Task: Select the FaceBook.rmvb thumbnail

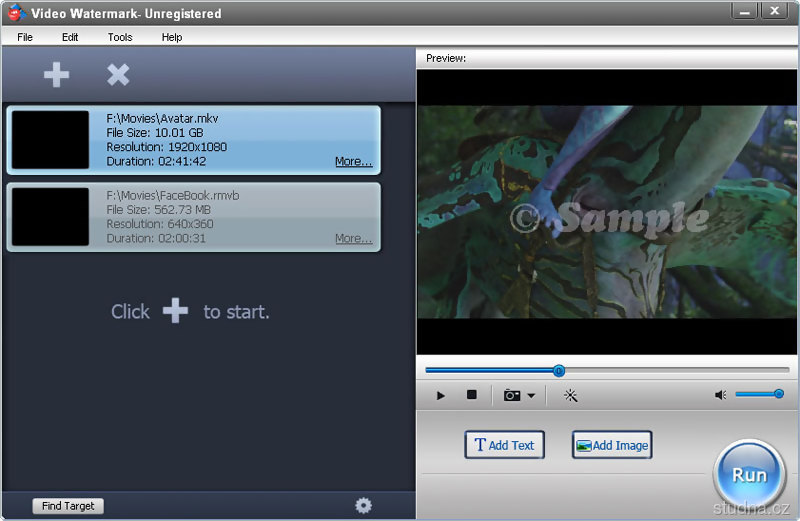Action: click(51, 217)
